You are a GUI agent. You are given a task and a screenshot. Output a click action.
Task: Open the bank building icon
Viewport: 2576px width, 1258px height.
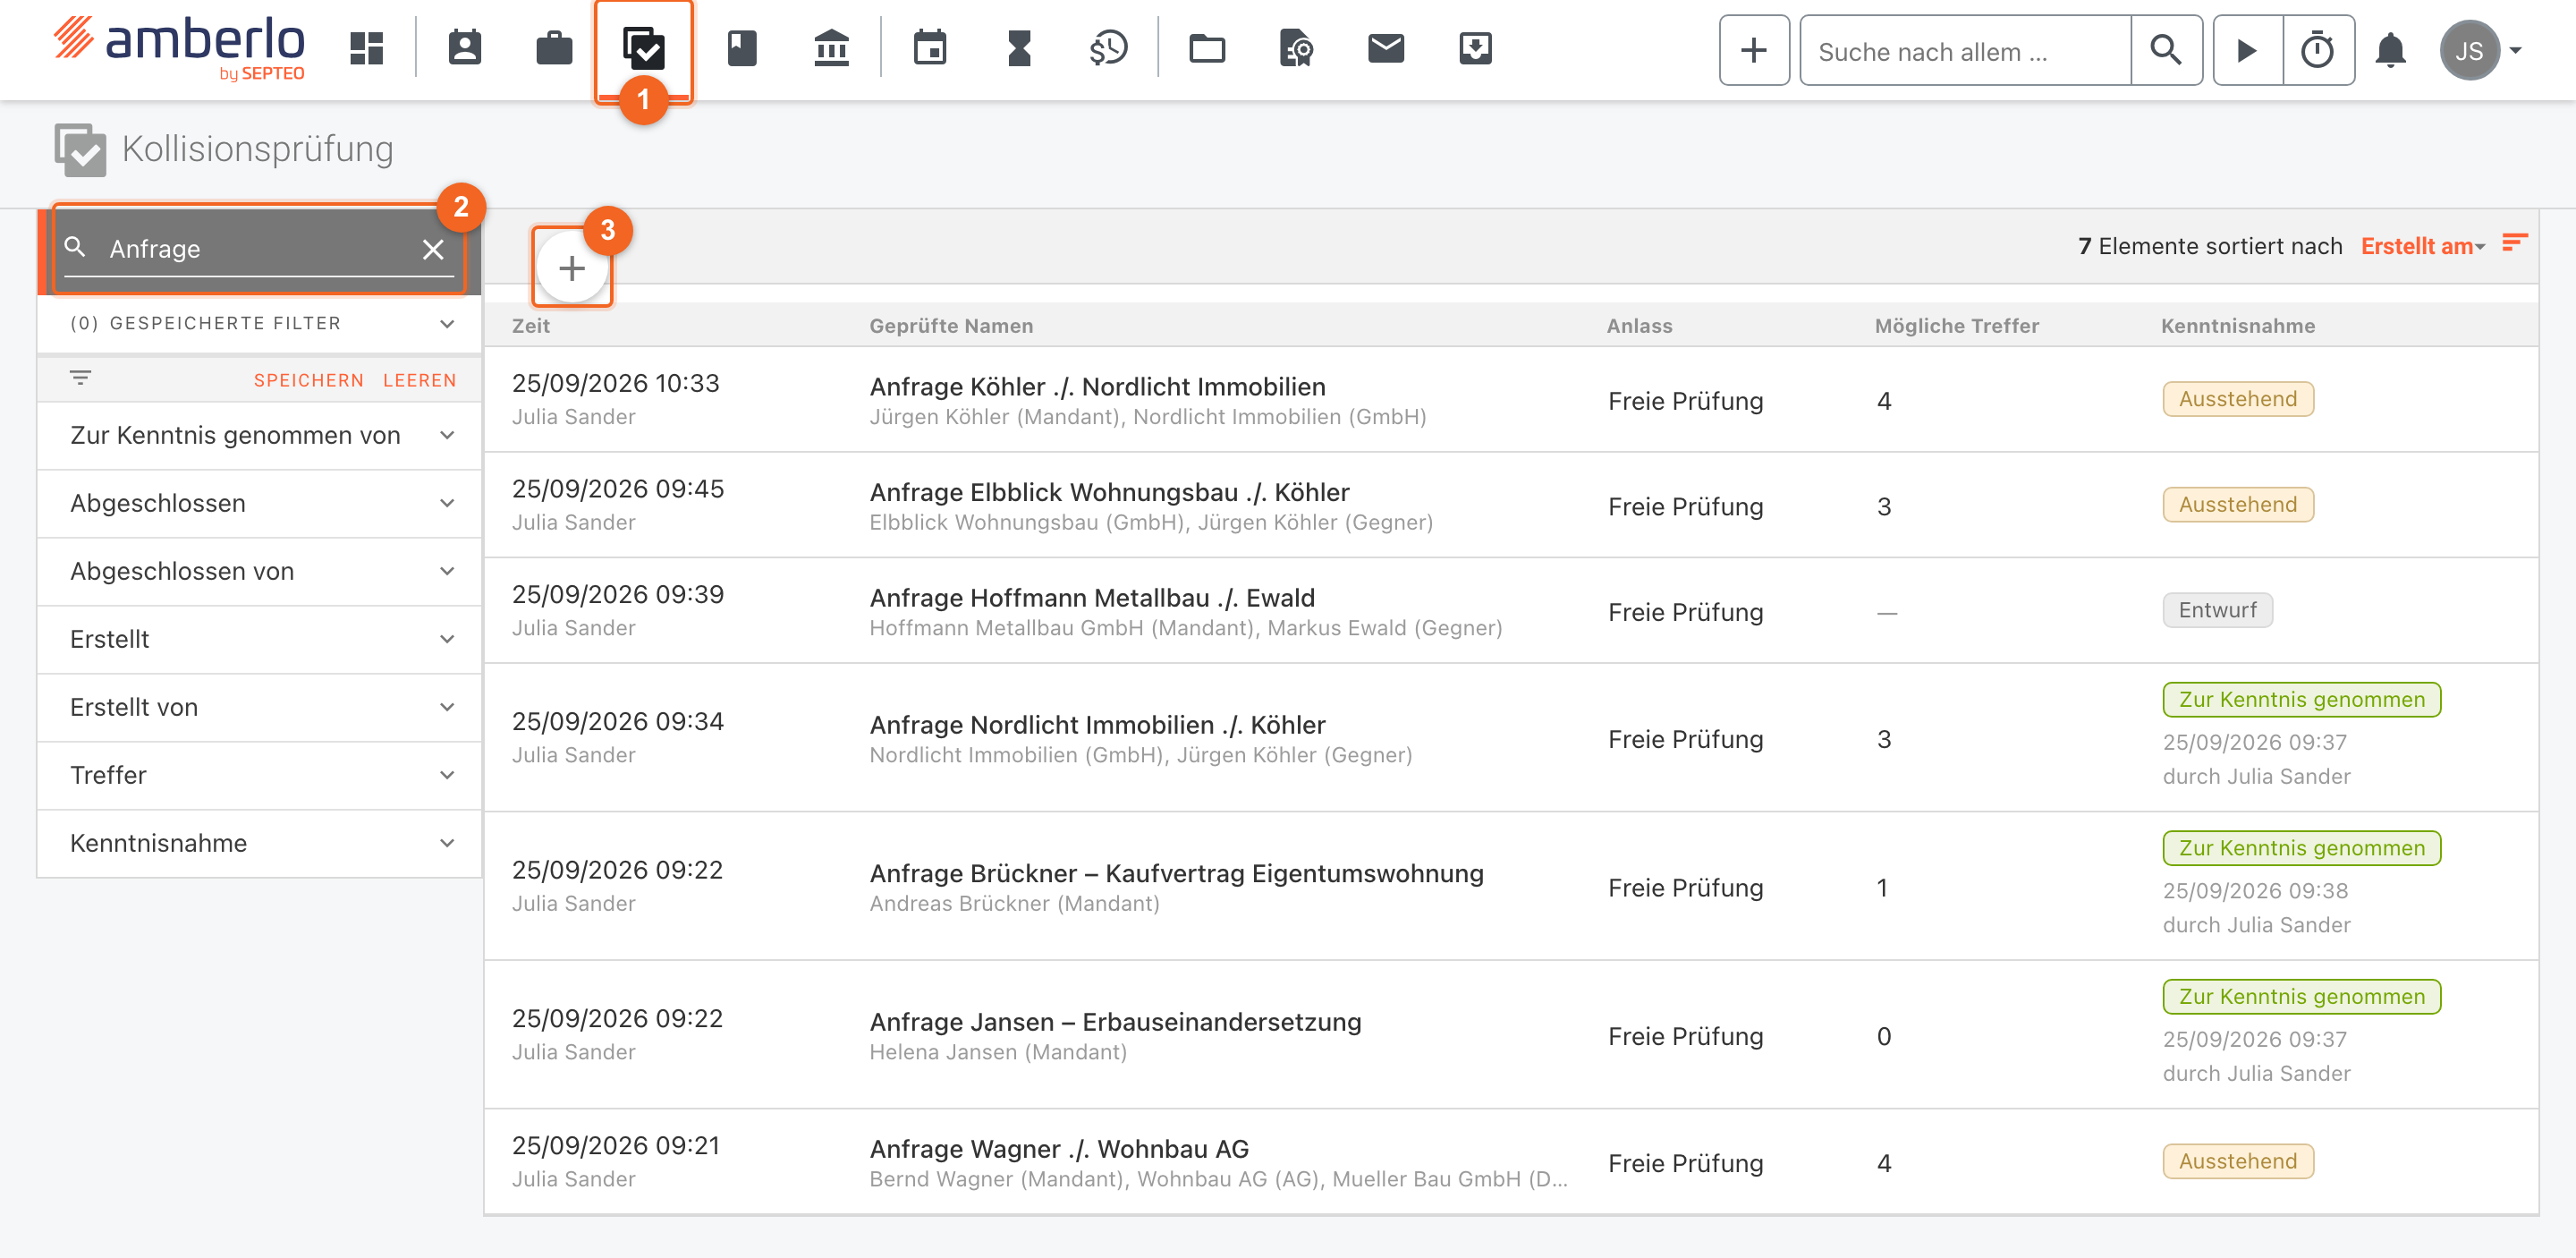[831, 48]
